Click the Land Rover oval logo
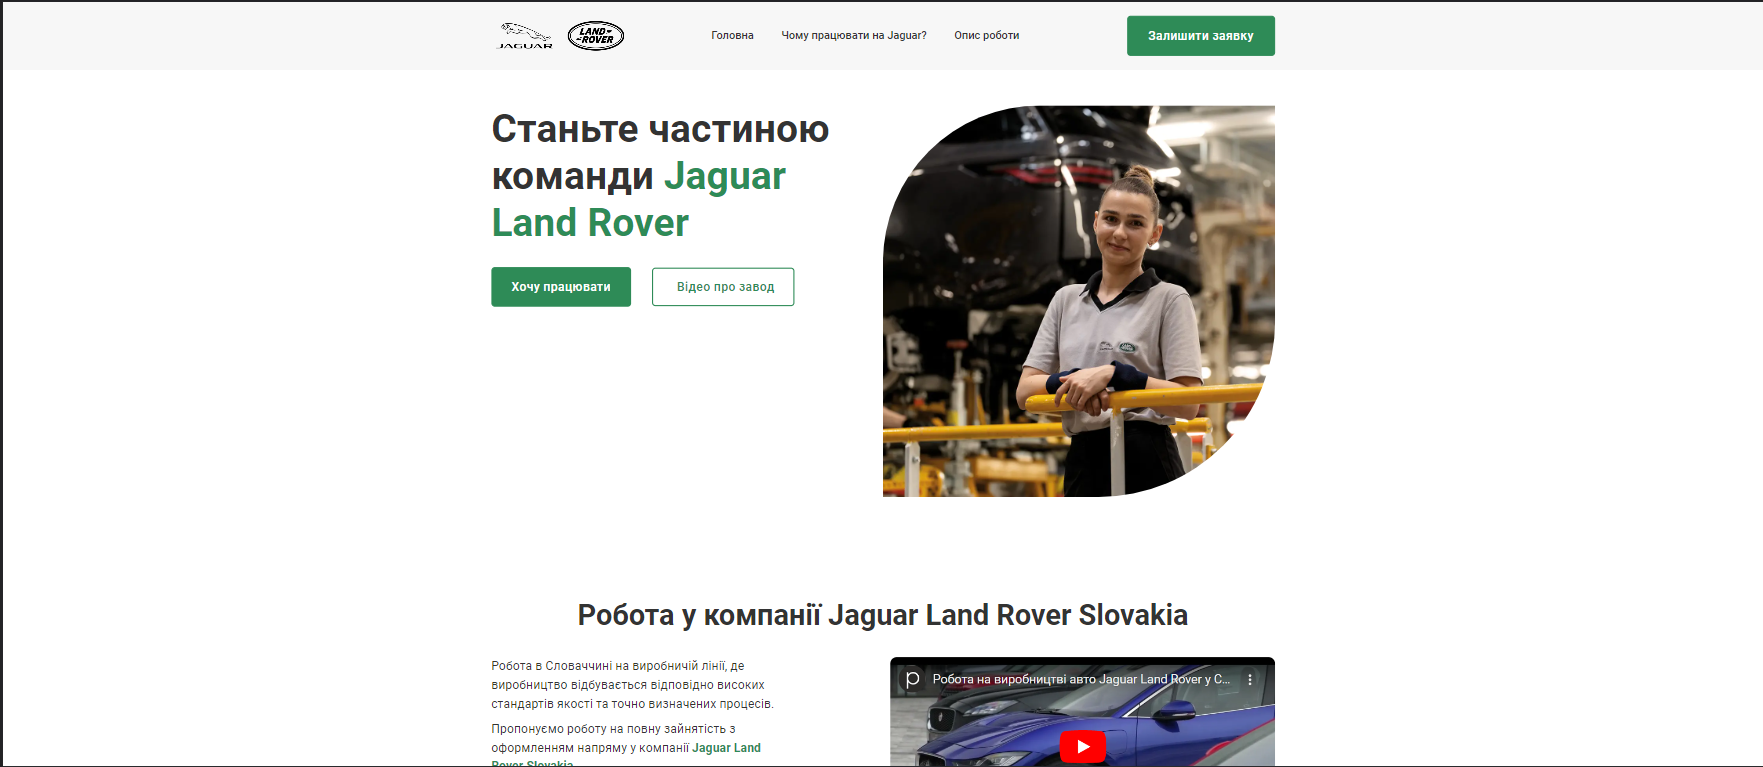Screen dimensions: 1763x767 pyautogui.click(x=596, y=36)
